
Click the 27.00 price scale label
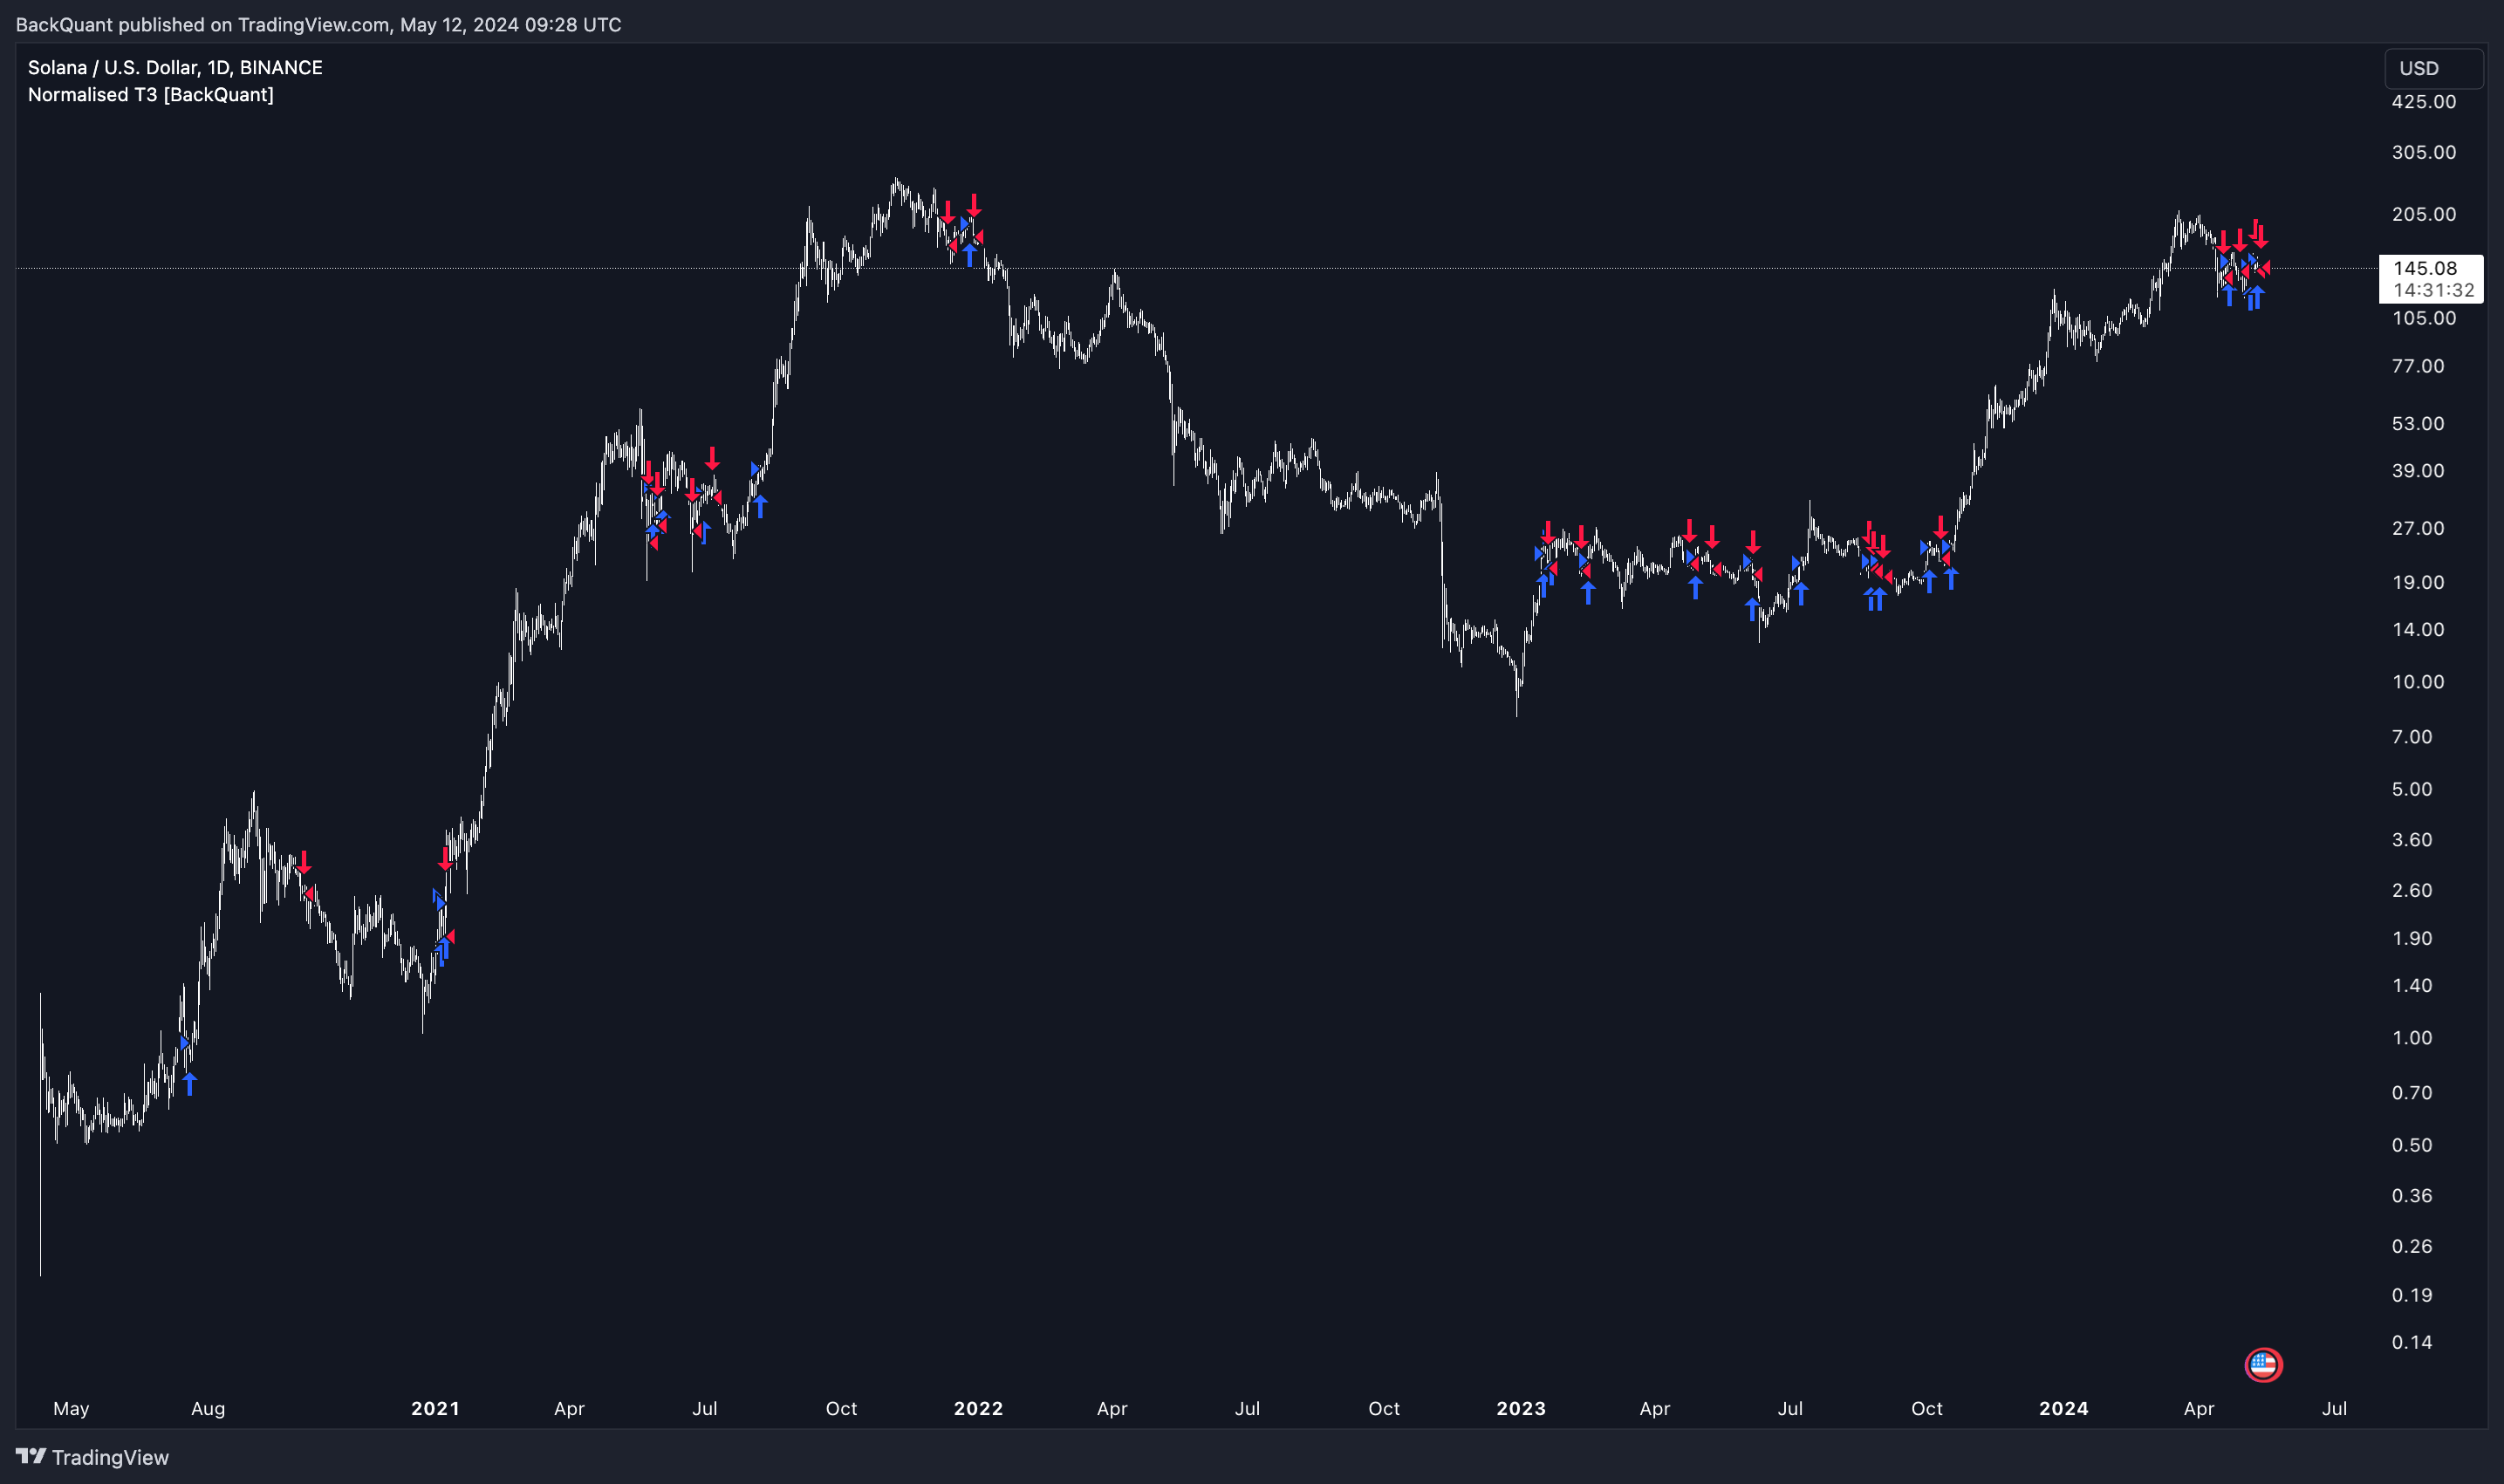[2417, 528]
